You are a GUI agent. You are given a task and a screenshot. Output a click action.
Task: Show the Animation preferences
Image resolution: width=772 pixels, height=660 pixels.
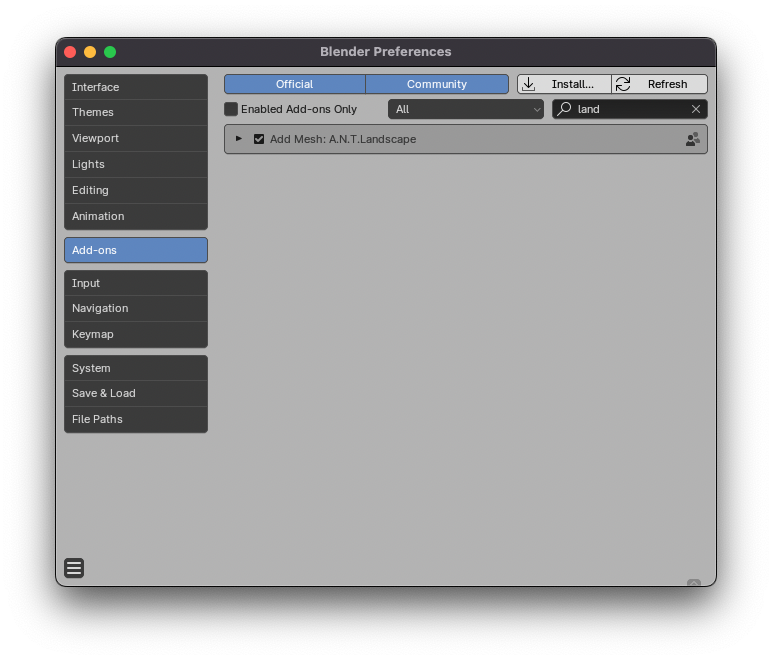point(136,217)
